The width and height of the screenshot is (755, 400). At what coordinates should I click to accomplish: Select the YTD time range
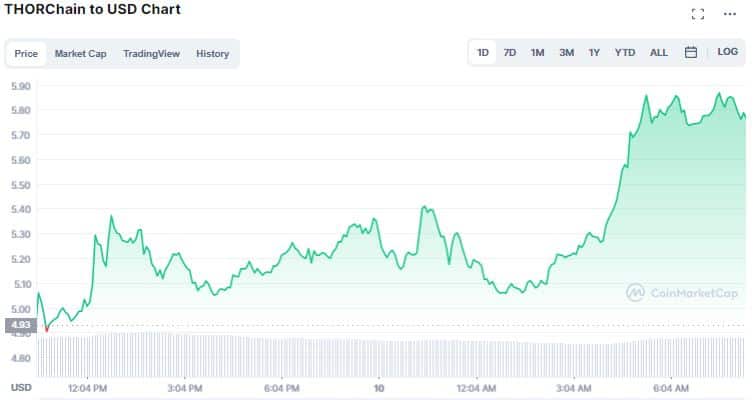click(625, 52)
